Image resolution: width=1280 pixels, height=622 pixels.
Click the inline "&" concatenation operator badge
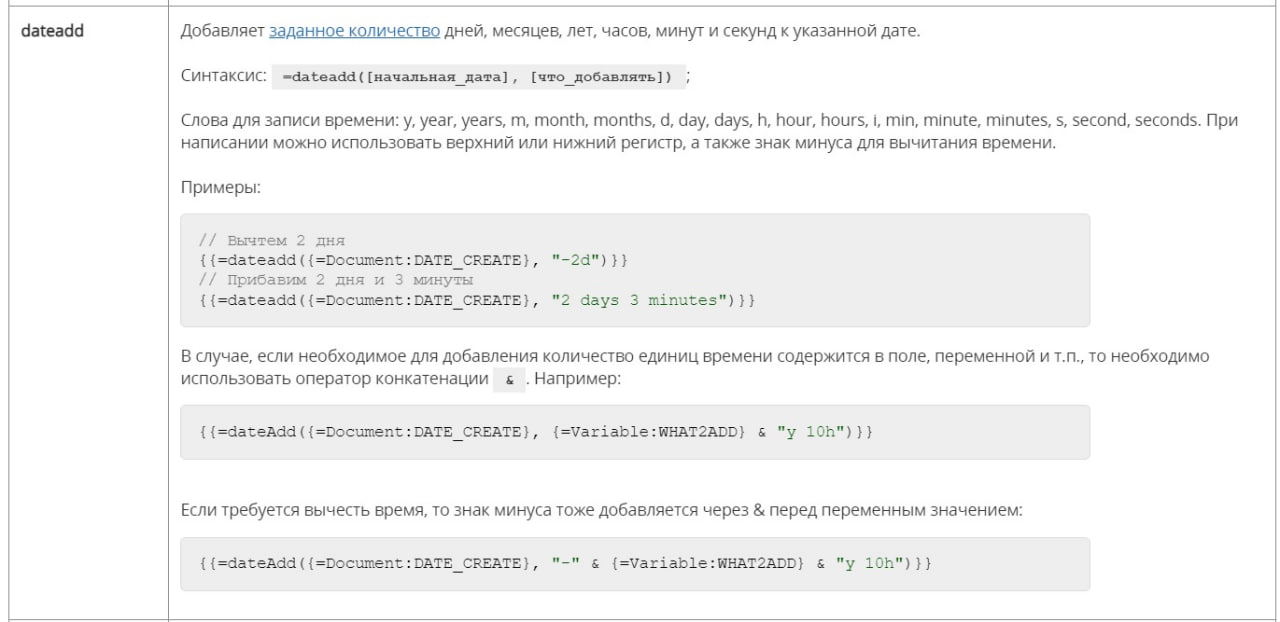click(x=509, y=382)
